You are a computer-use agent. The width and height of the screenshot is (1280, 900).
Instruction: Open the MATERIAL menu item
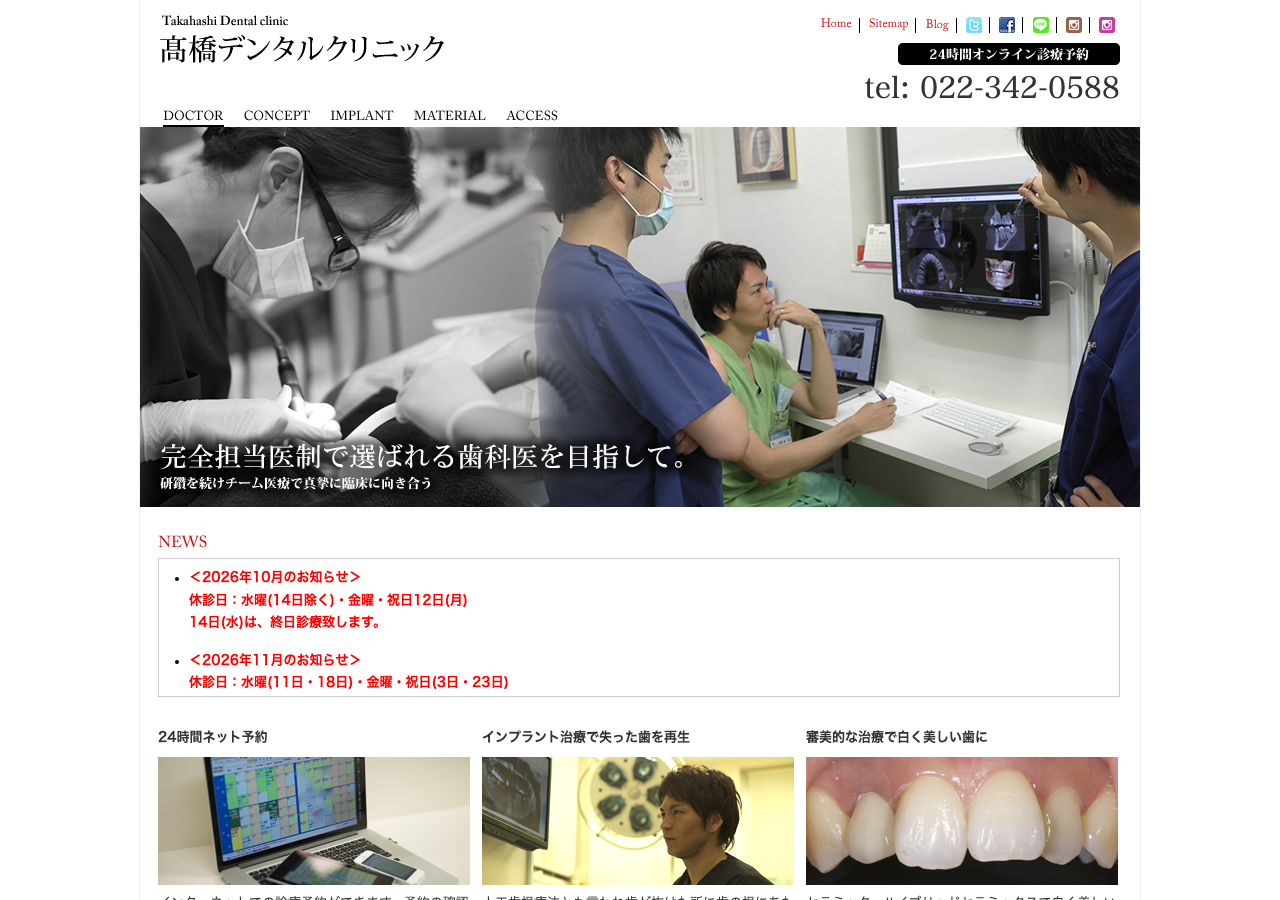click(x=450, y=116)
